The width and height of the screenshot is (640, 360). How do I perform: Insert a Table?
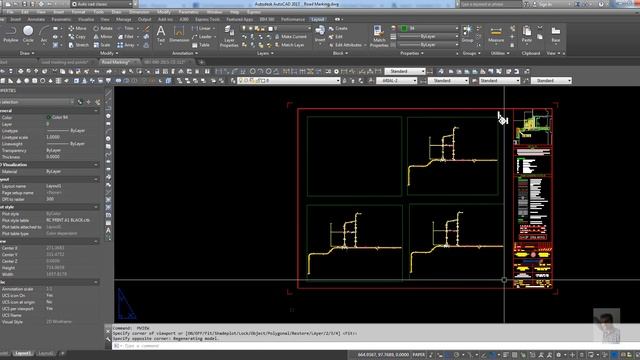[x=201, y=45]
